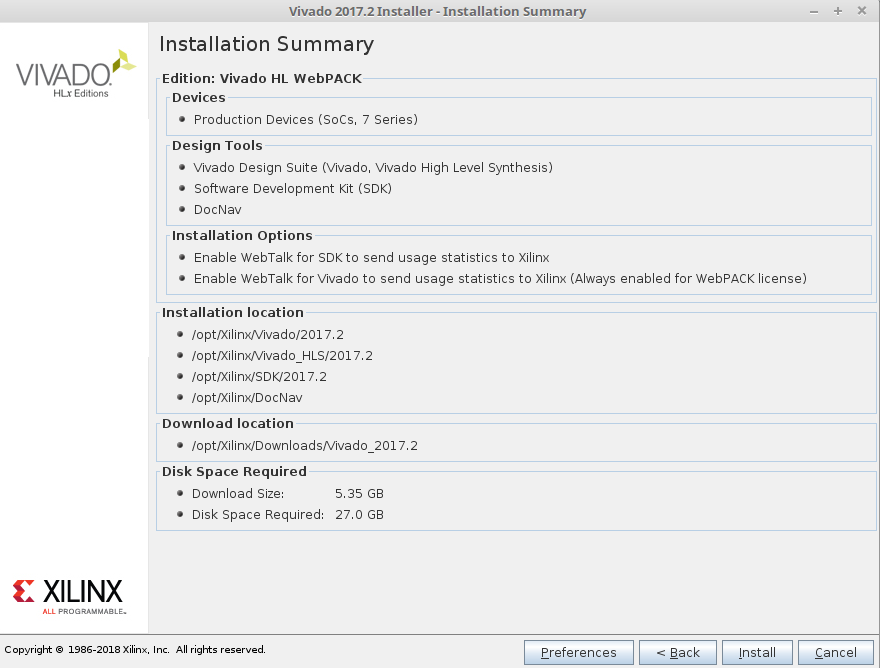Click the 'Installation location' section label
This screenshot has width=880, height=668.
(232, 313)
